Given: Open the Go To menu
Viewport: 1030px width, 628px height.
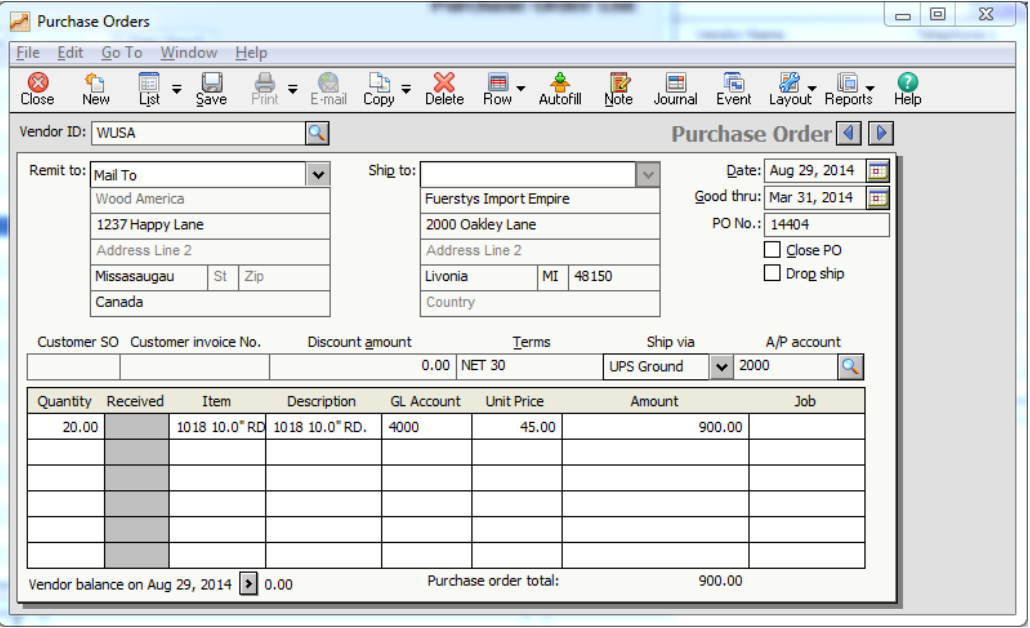Looking at the screenshot, I should coord(121,53).
